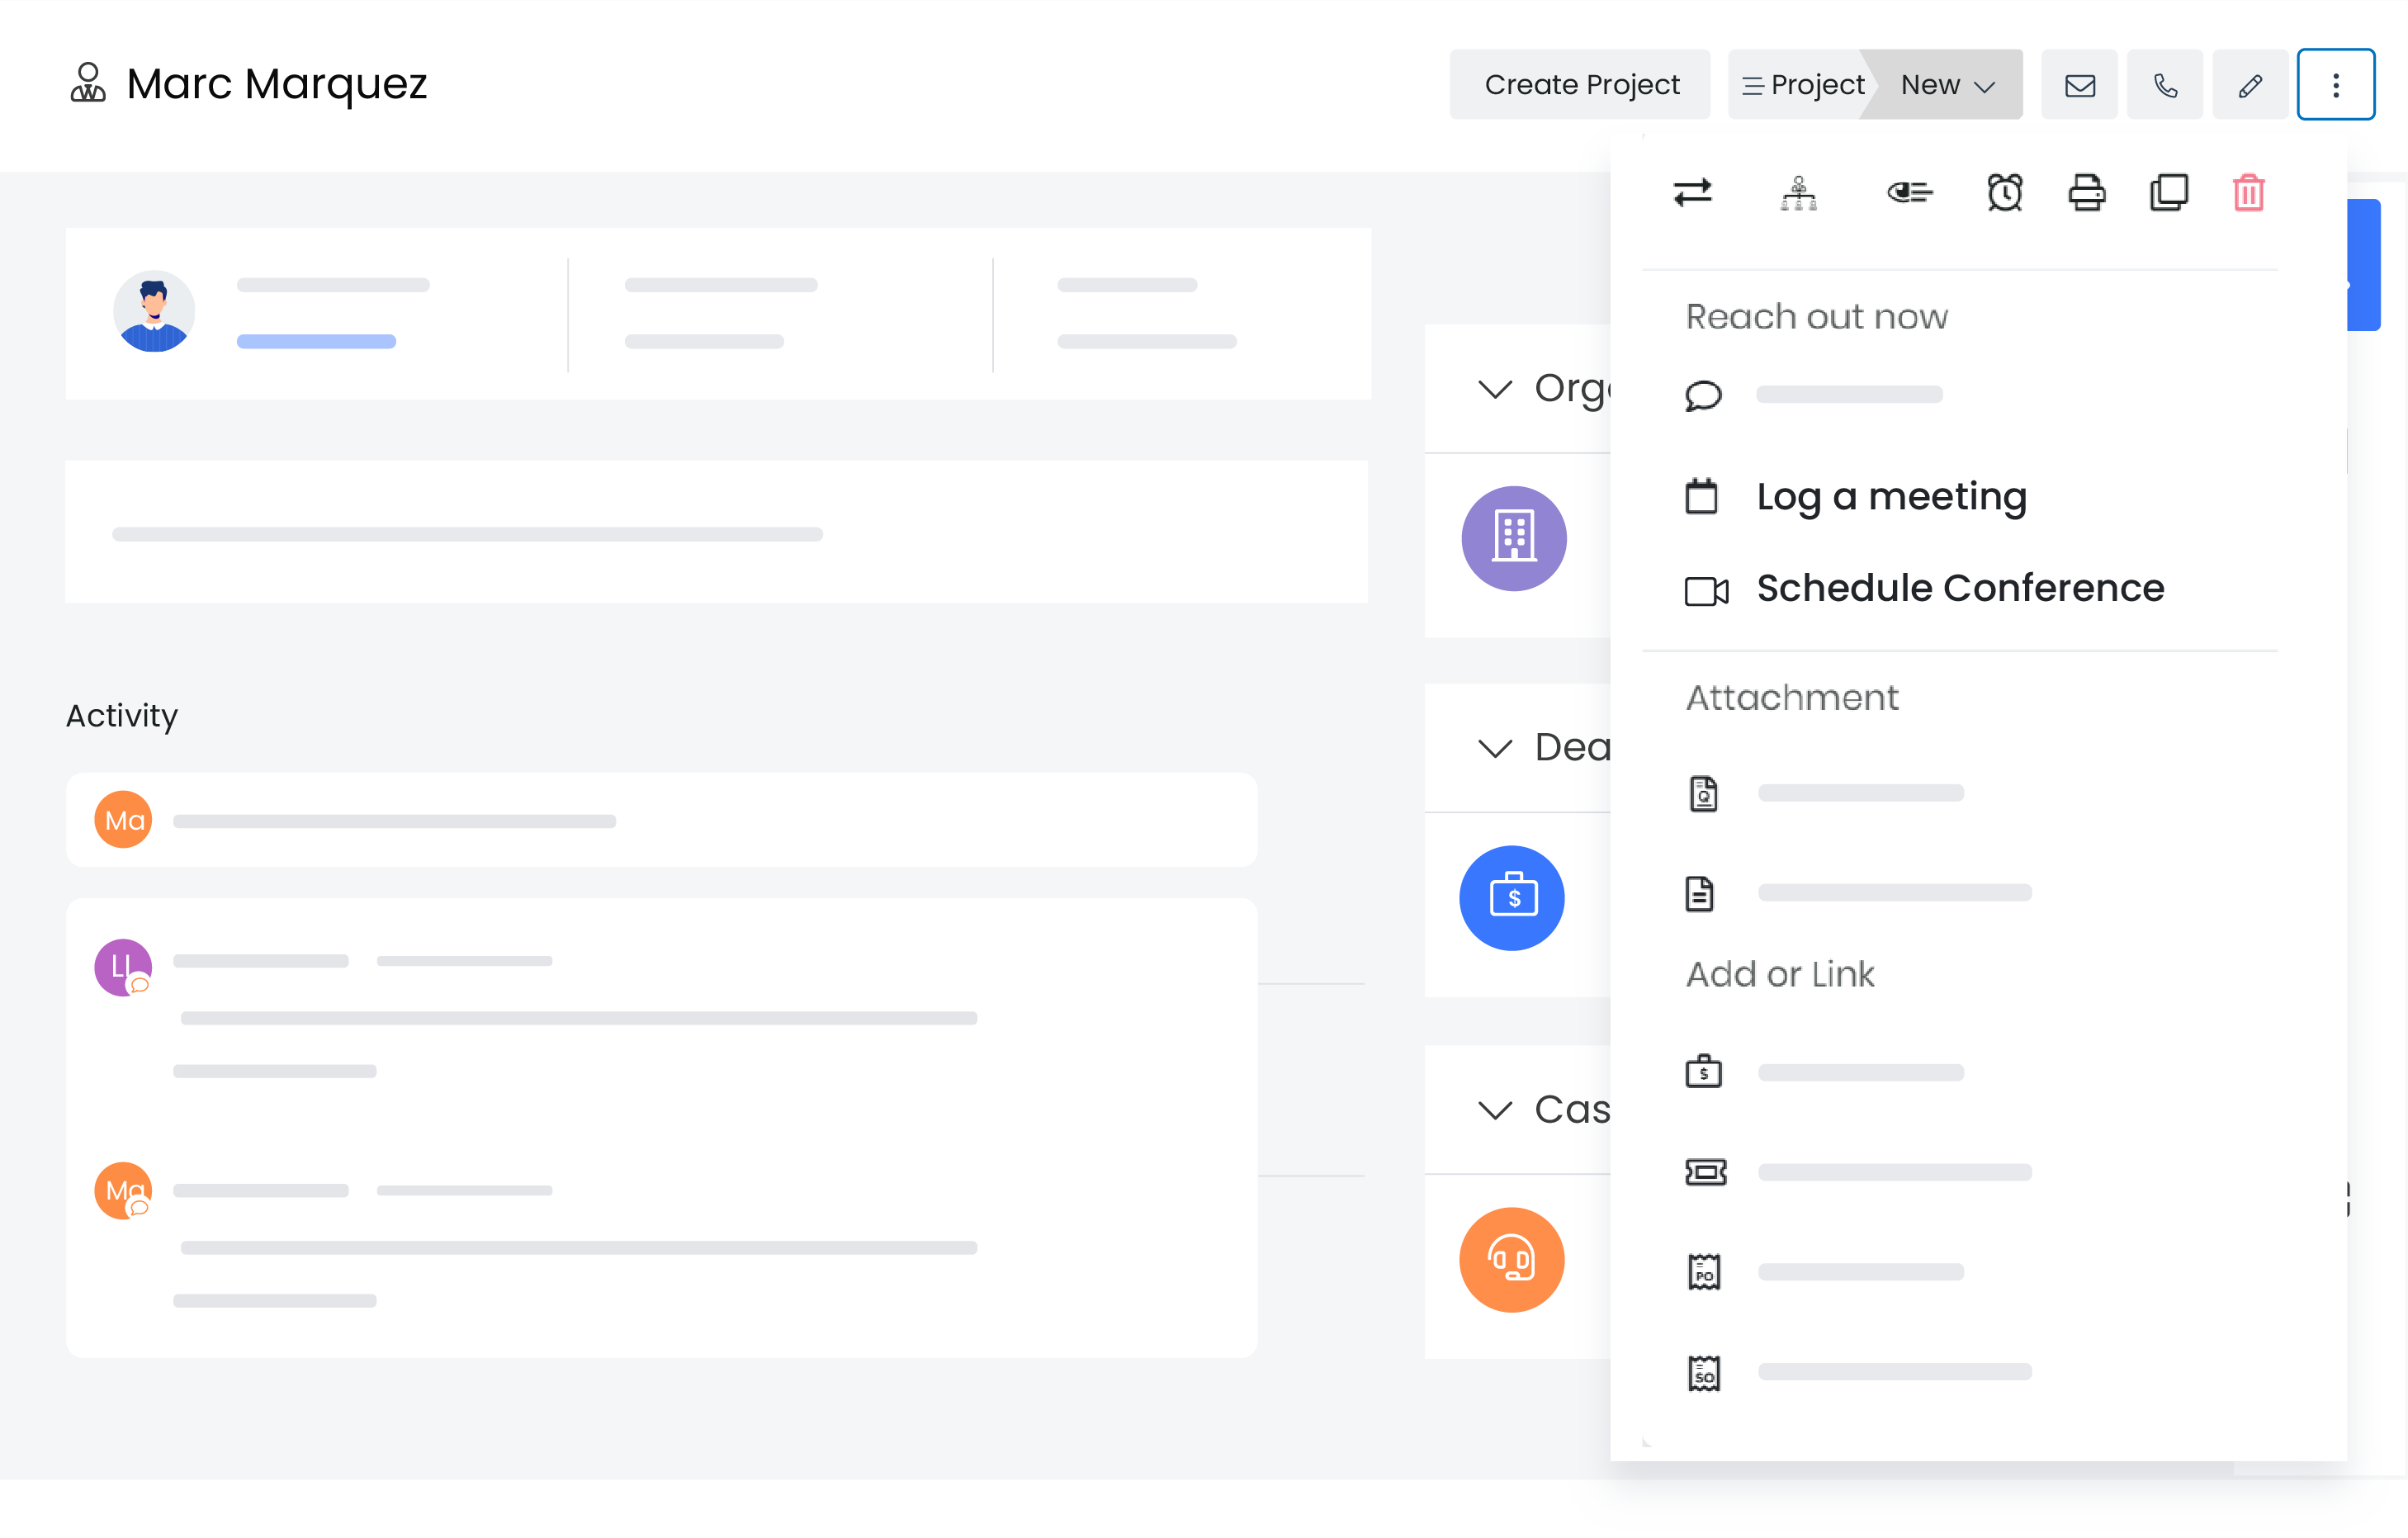Click the Reach out now heading

(x=1816, y=317)
